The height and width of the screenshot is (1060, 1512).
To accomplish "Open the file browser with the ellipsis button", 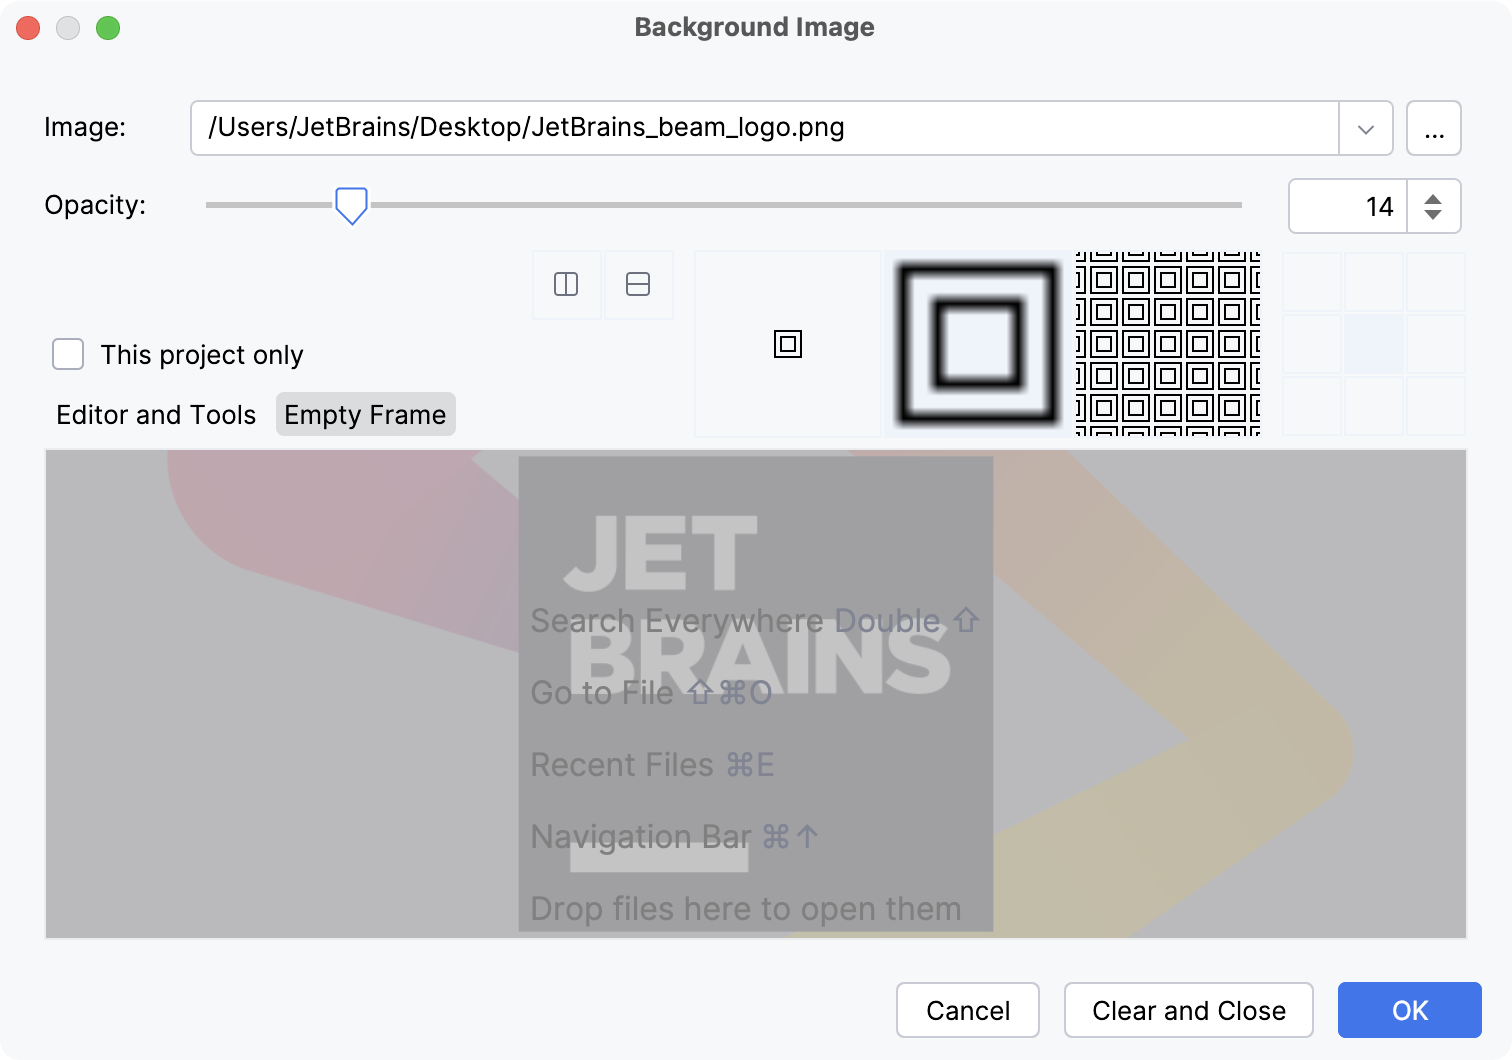I will [x=1434, y=128].
